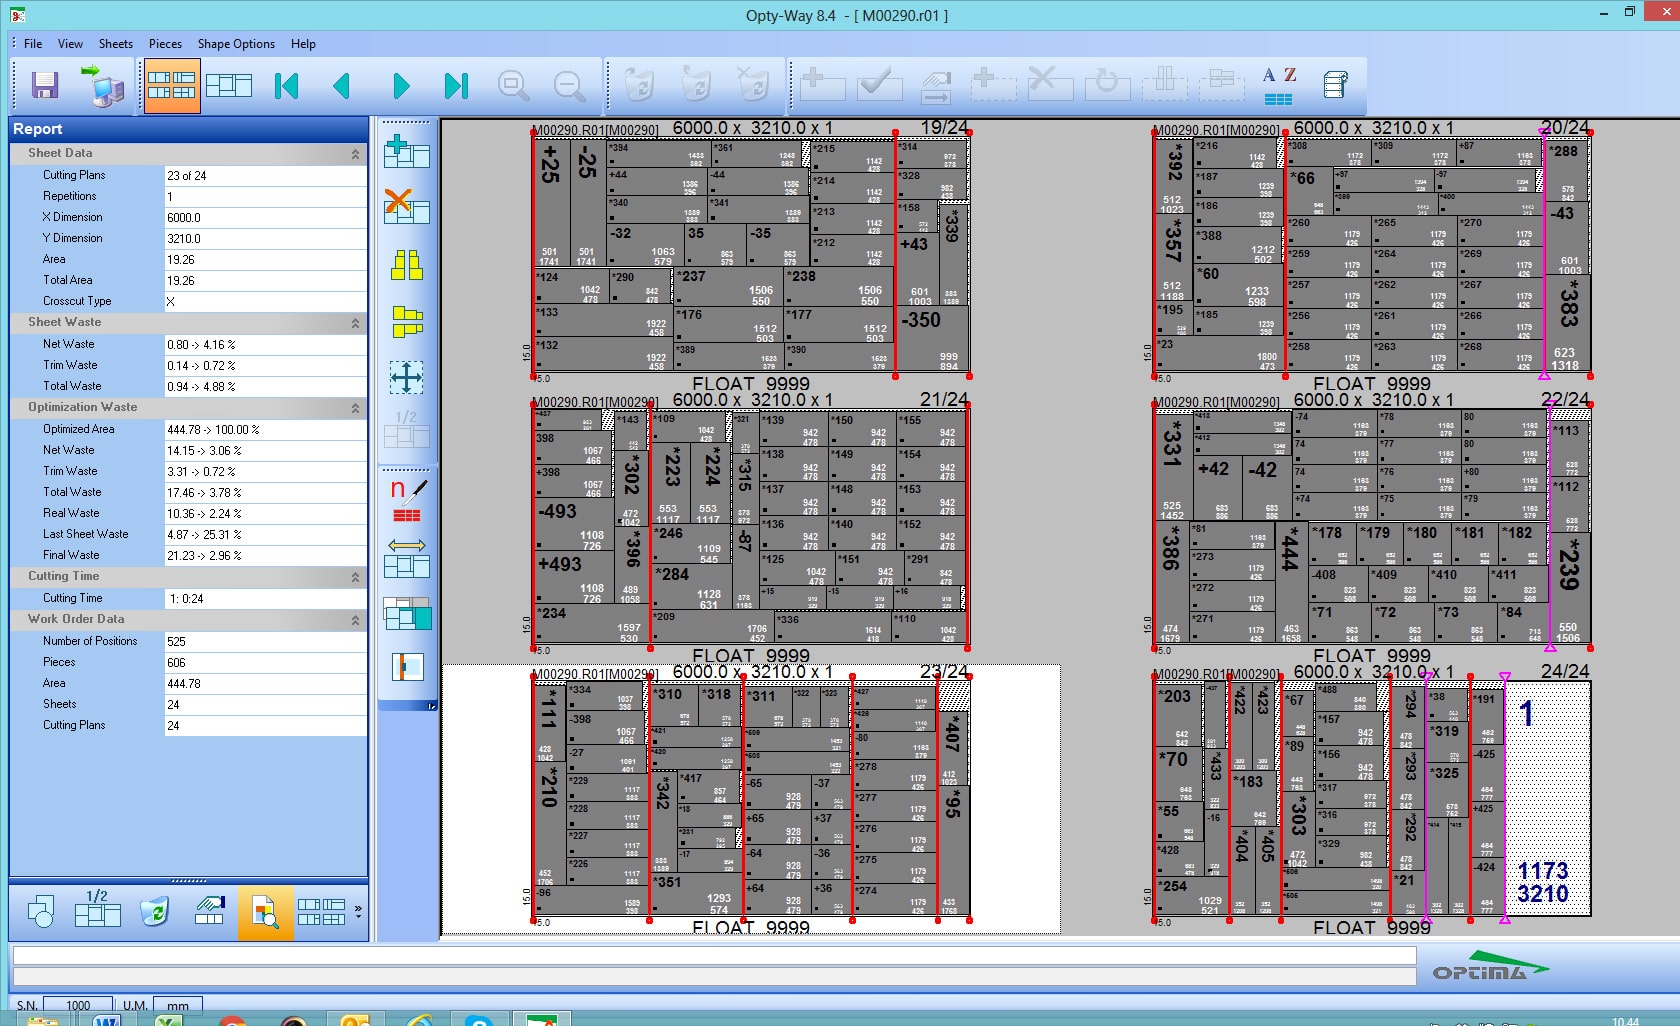Click the renumber 'n' pencil icon
Screen dimensions: 1680x1026
(407, 500)
